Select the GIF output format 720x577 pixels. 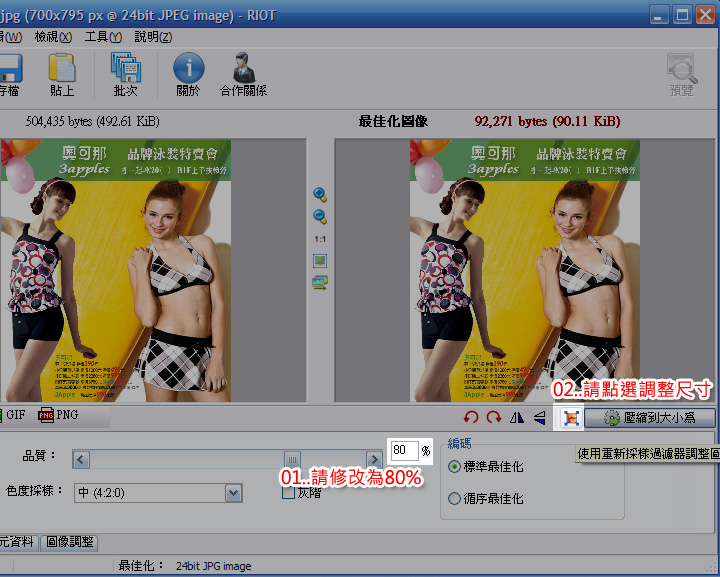point(12,415)
